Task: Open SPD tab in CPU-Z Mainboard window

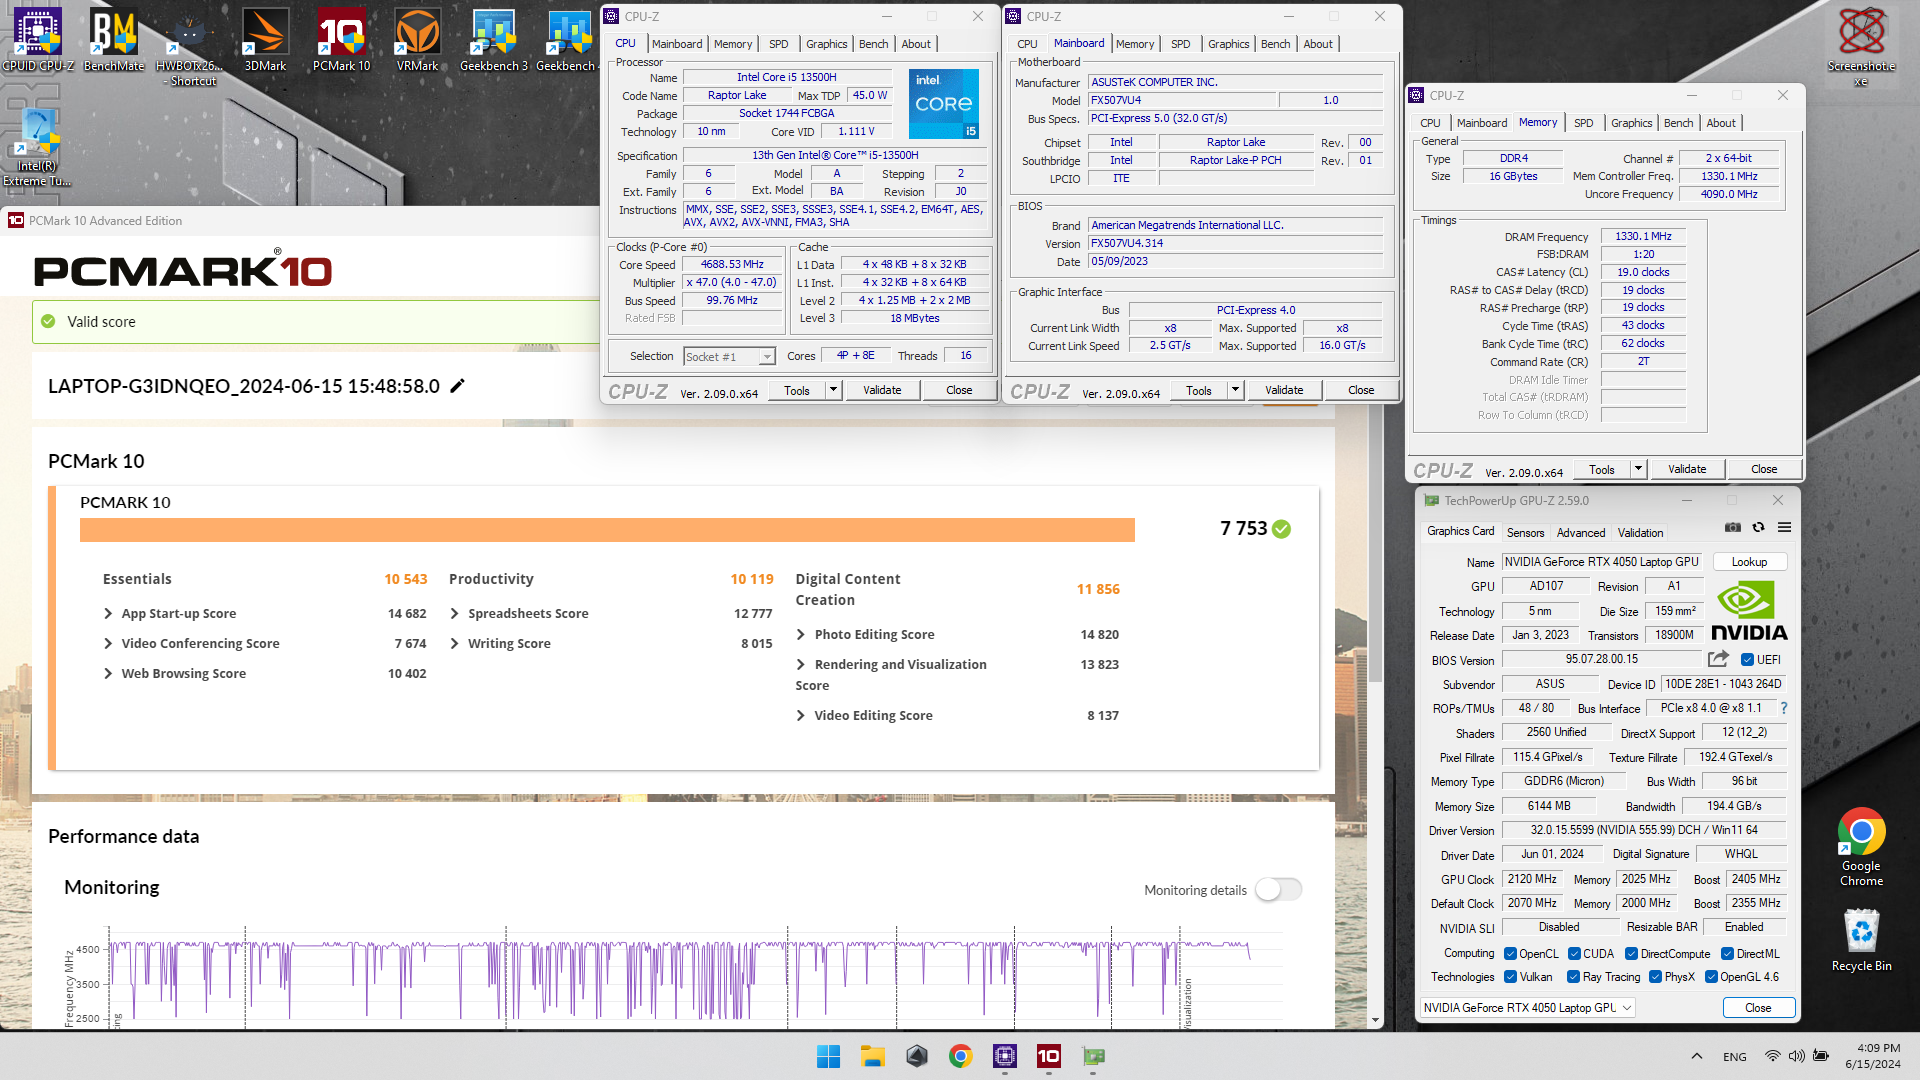Action: point(1180,44)
